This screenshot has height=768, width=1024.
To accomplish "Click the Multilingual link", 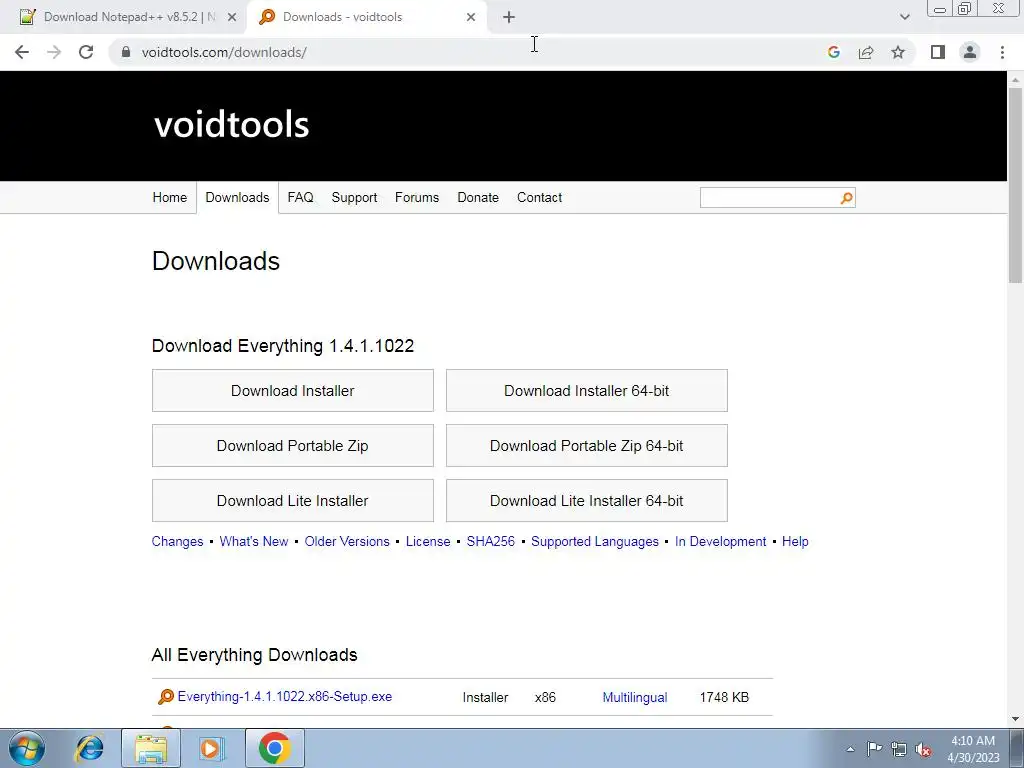I will click(x=635, y=697).
